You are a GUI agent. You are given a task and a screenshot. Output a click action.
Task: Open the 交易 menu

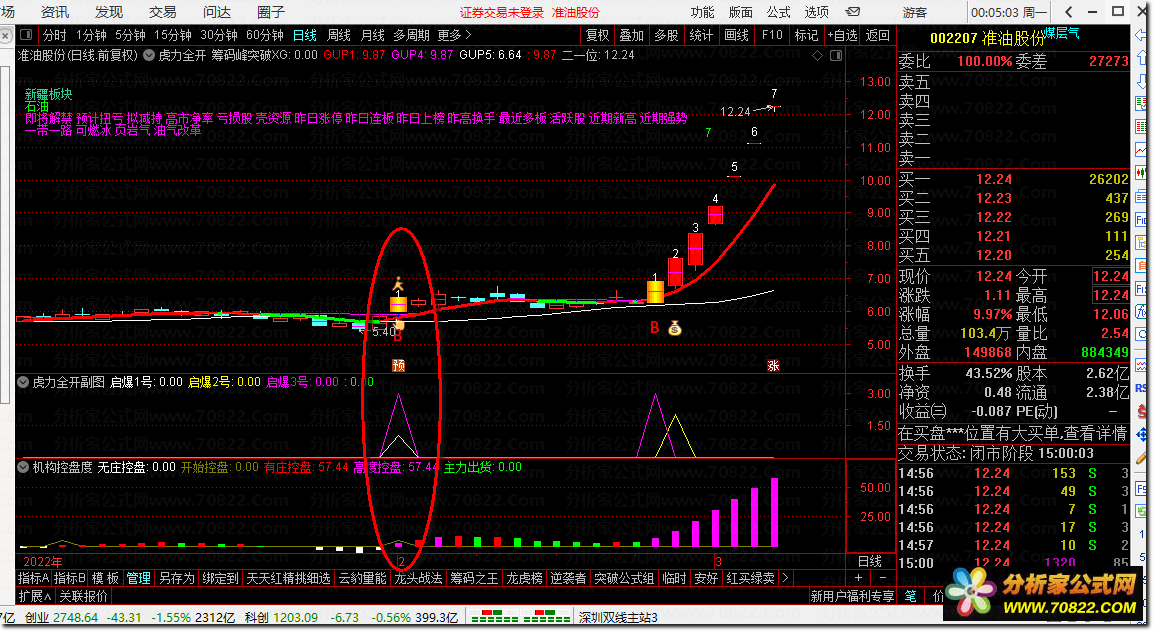pyautogui.click(x=163, y=13)
